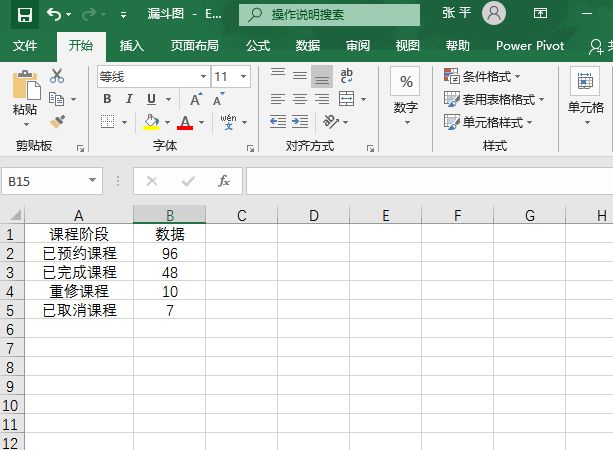
Task: Toggle Bold formatting
Action: [x=107, y=99]
